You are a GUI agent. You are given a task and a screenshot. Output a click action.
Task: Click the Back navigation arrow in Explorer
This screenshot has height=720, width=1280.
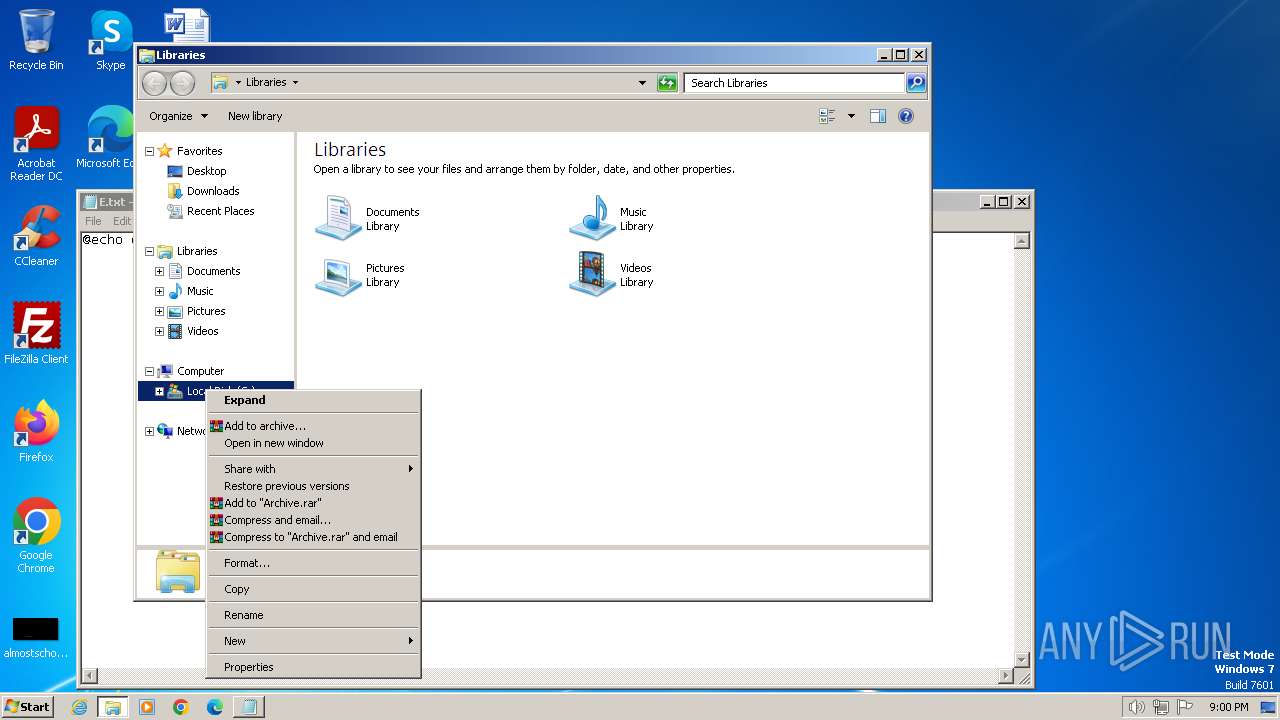point(154,83)
